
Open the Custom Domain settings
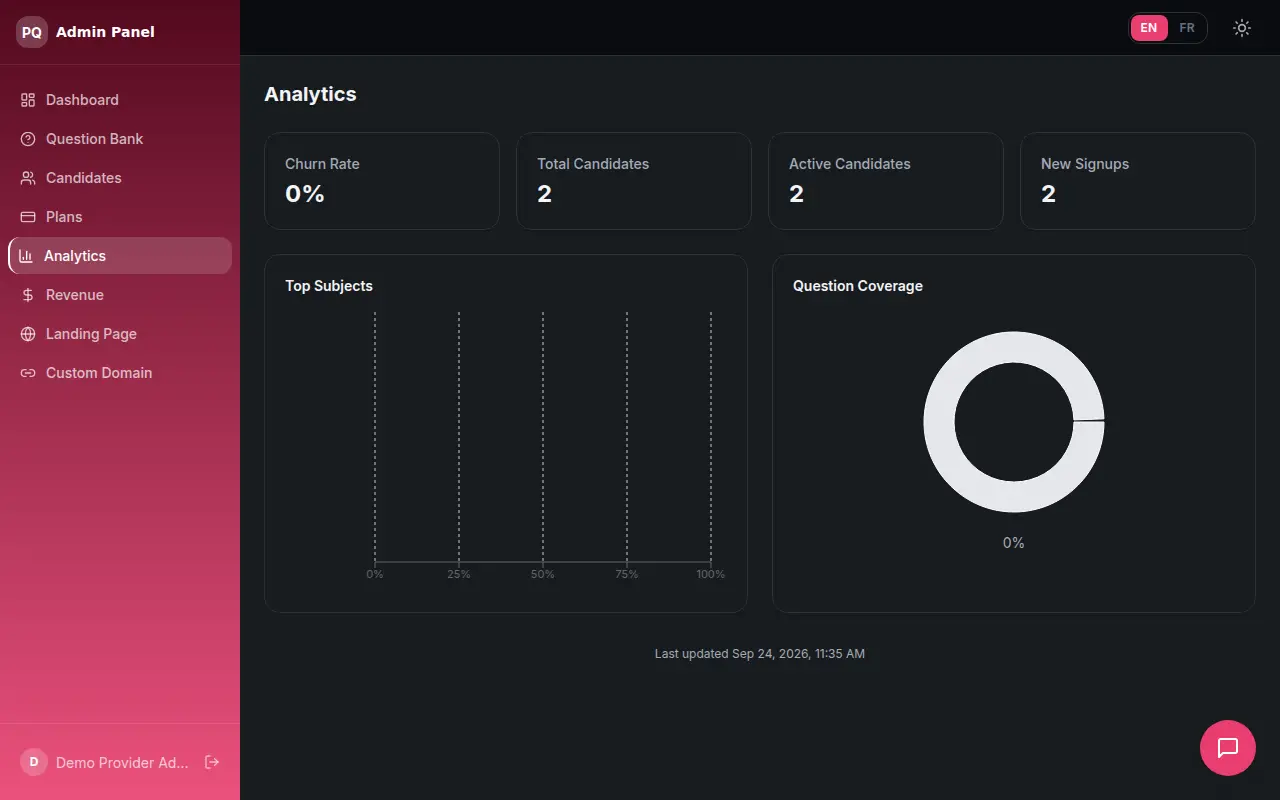tap(120, 373)
